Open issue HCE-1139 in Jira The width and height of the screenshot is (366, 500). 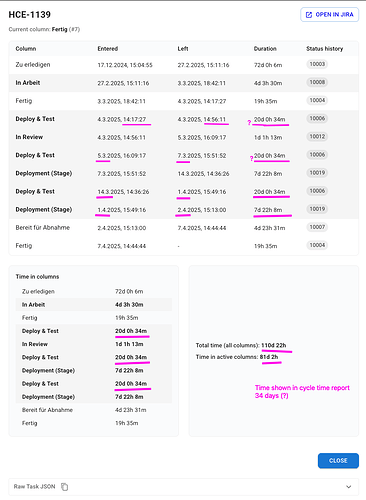(x=329, y=15)
